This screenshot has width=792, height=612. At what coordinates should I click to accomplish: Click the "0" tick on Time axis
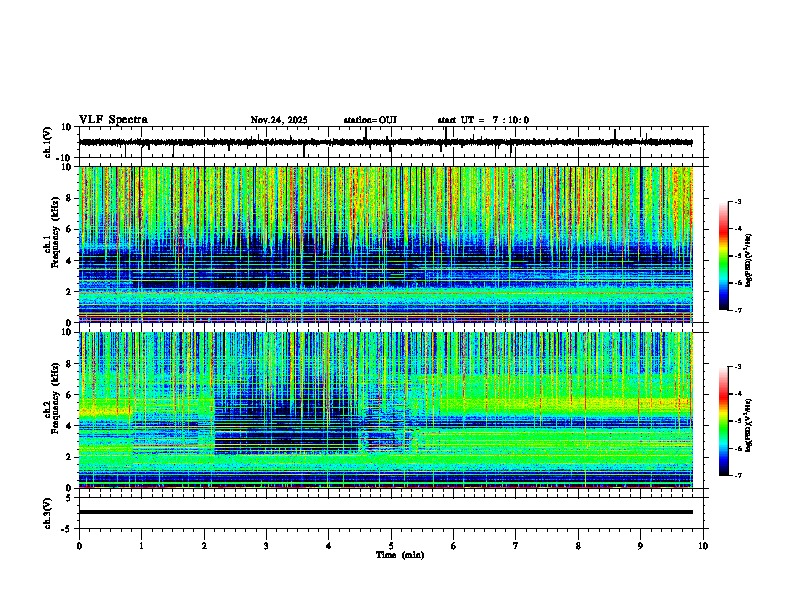79,546
